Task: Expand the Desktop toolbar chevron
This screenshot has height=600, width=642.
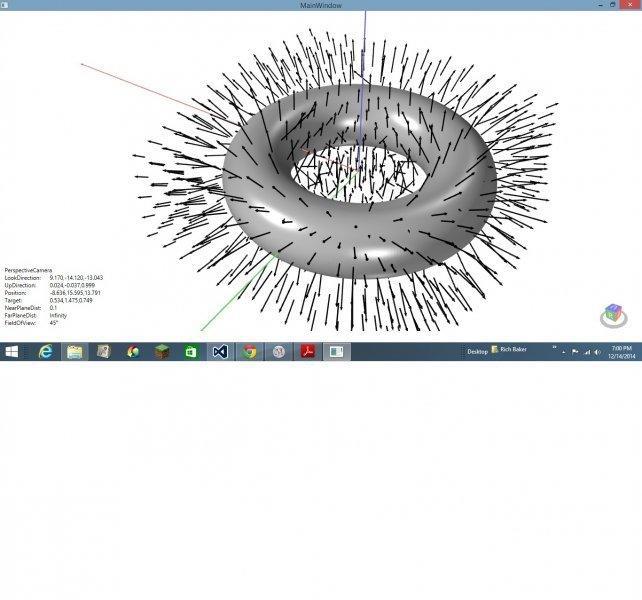Action: (x=555, y=347)
